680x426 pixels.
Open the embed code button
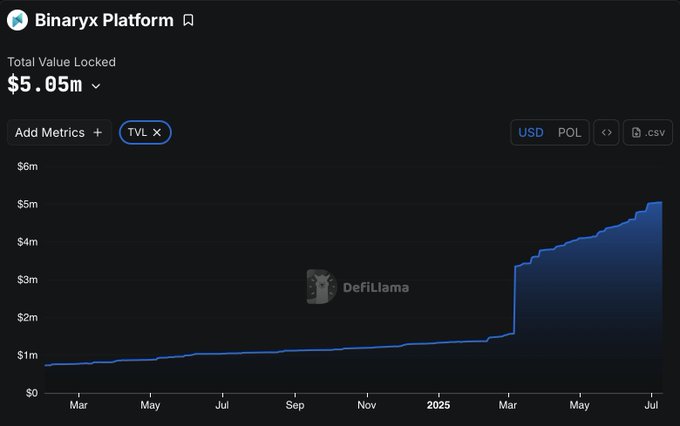point(606,132)
